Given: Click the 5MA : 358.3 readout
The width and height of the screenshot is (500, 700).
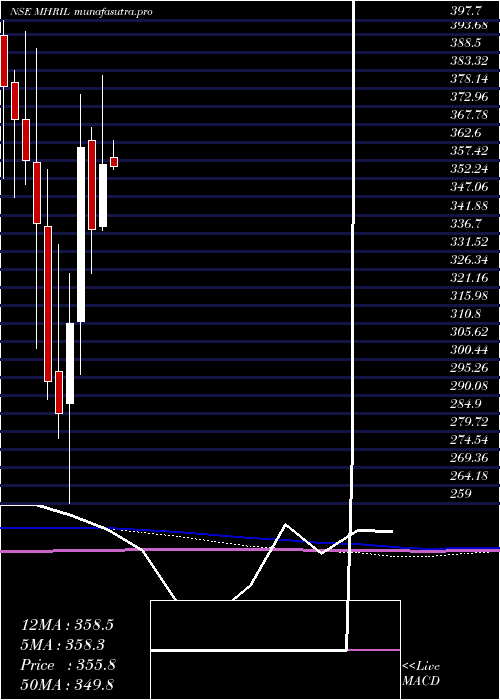Looking at the screenshot, I should pos(63,645).
